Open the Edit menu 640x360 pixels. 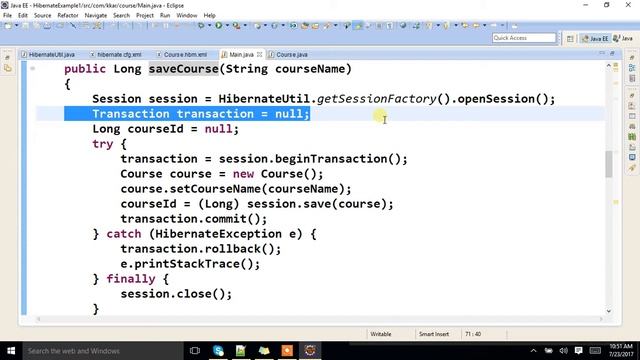23,16
